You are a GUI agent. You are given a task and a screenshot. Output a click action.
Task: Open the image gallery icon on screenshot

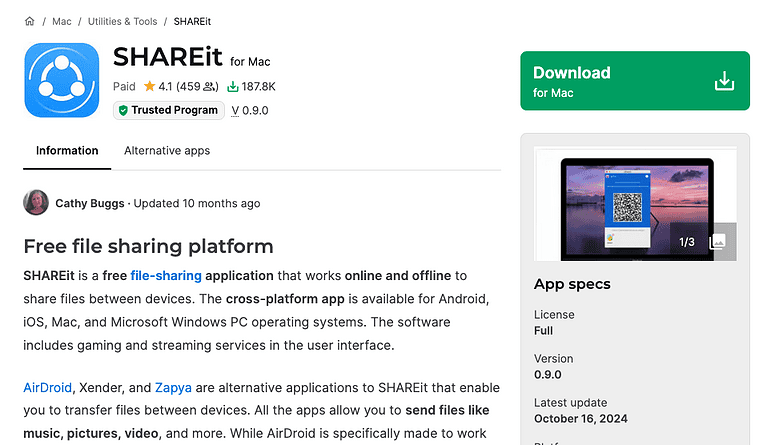coord(717,242)
